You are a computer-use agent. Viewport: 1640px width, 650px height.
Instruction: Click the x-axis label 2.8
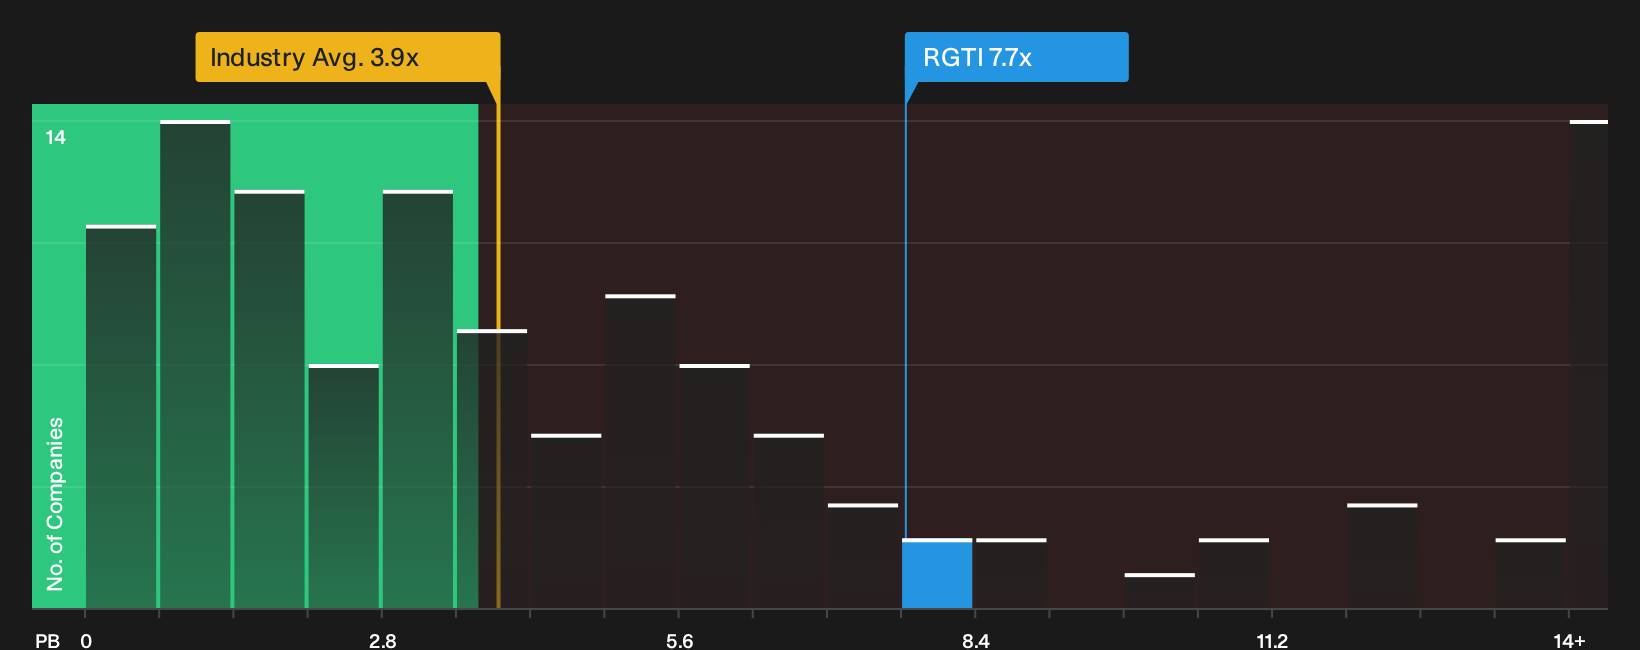click(382, 640)
